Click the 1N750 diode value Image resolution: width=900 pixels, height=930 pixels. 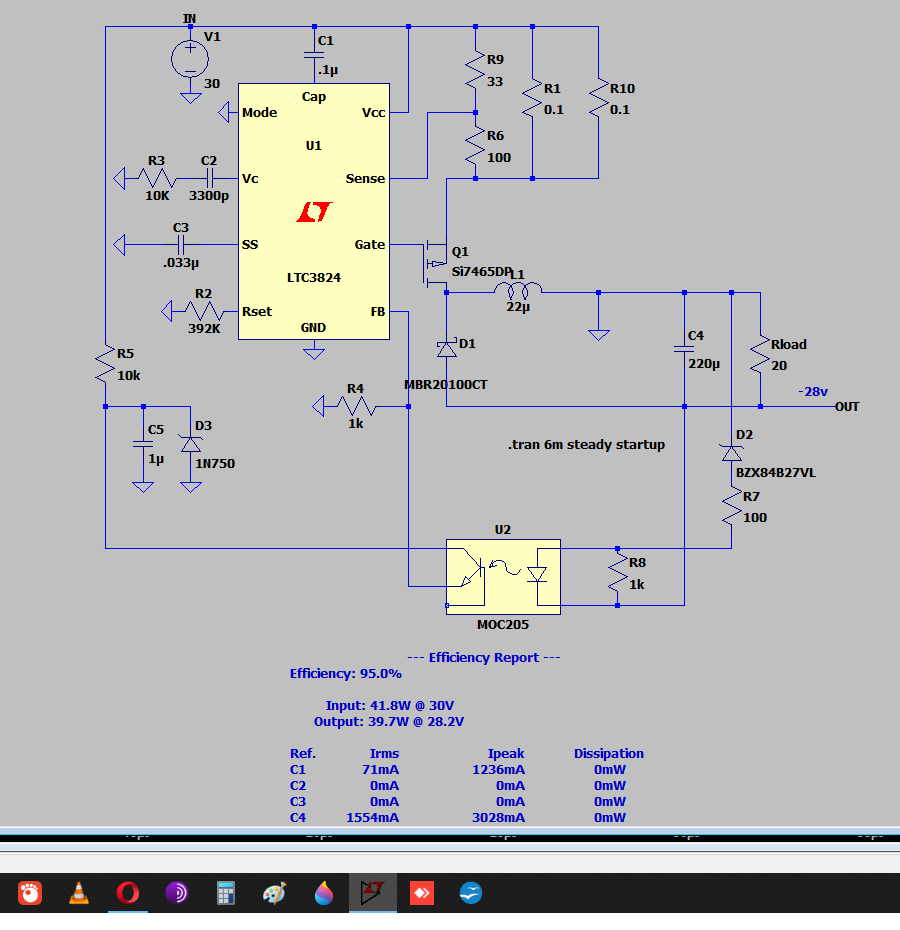pos(215,463)
